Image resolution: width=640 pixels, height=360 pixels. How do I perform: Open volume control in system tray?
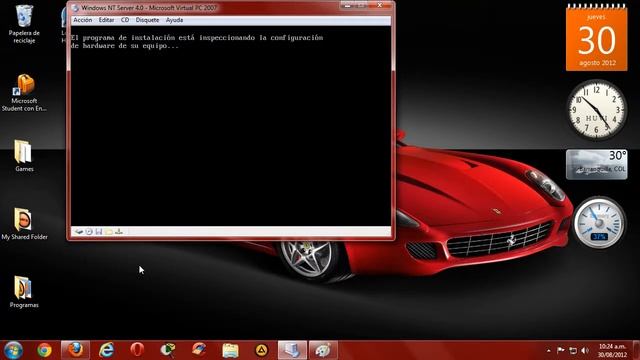tap(585, 350)
